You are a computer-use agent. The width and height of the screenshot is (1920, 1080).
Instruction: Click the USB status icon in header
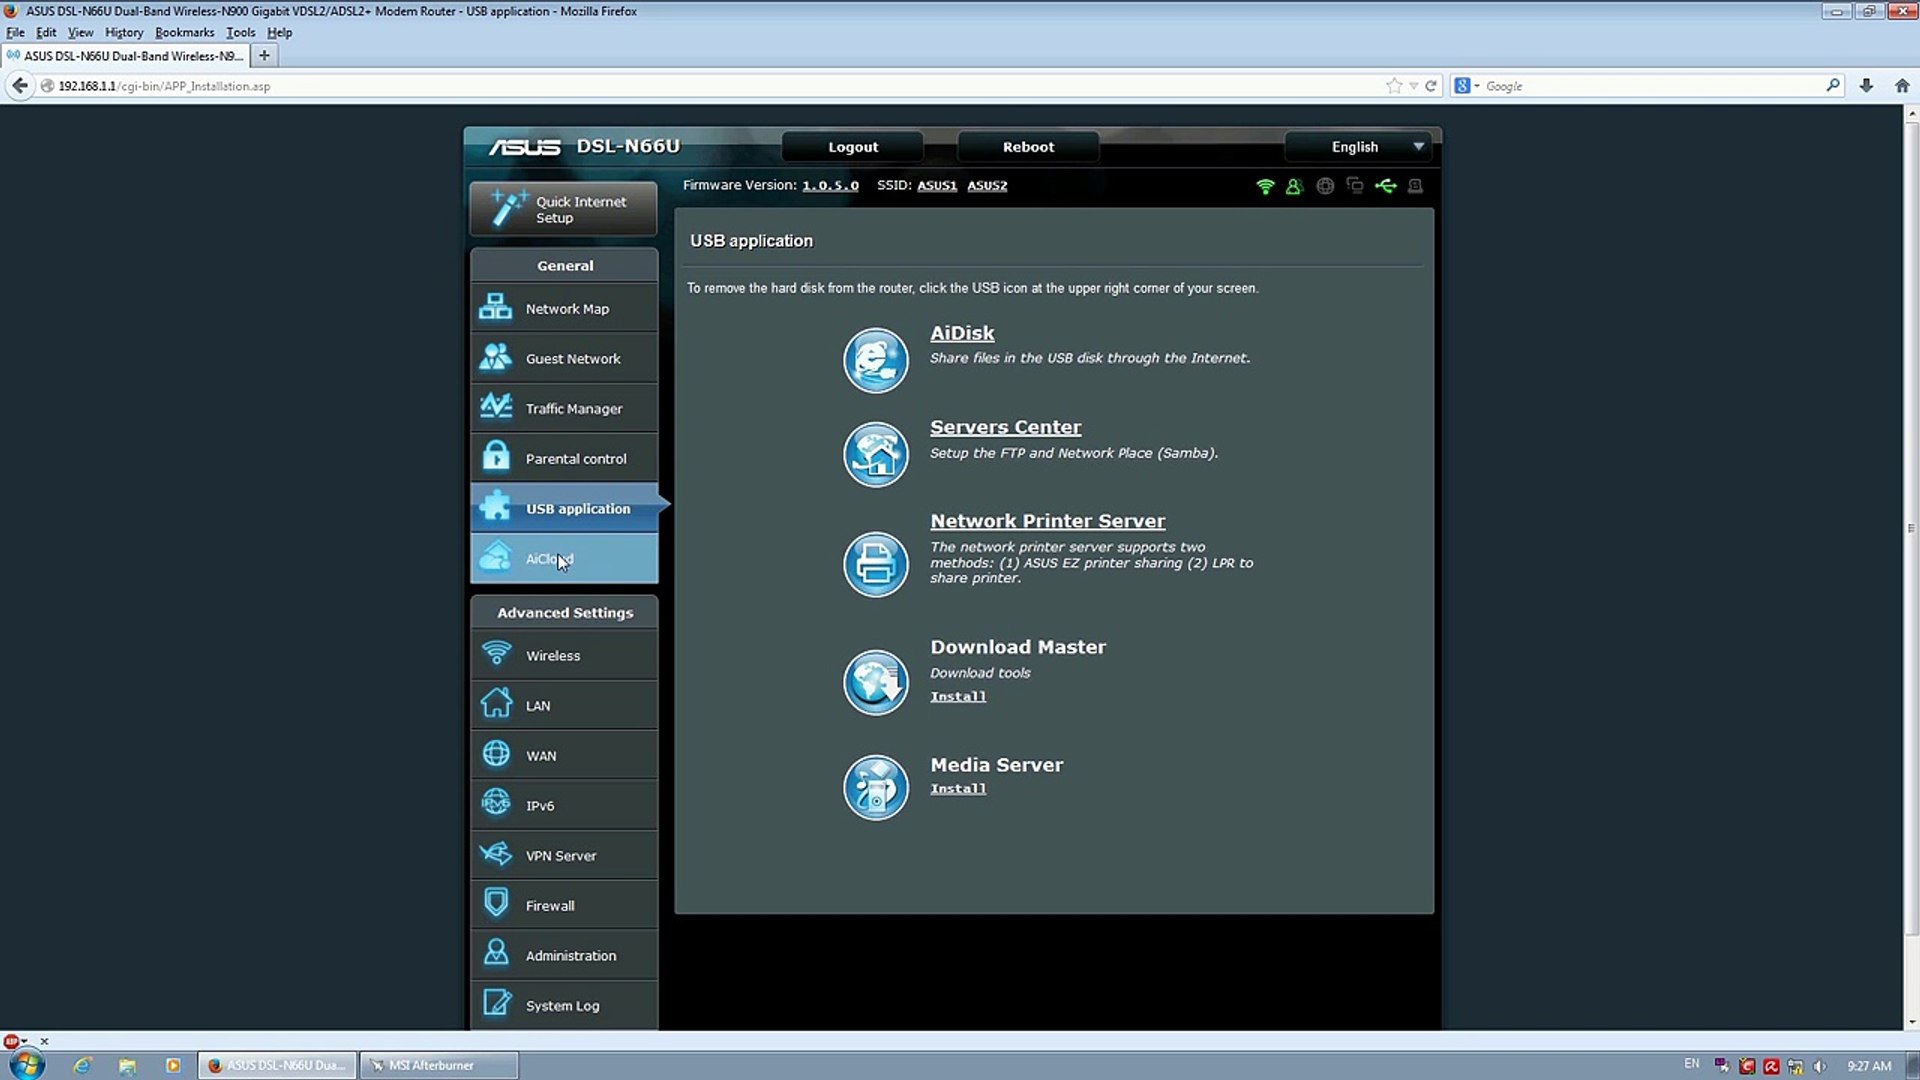click(x=1385, y=186)
